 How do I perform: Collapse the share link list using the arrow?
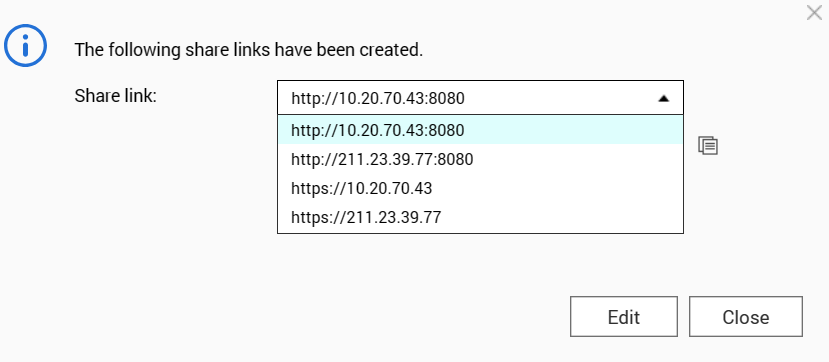click(x=664, y=98)
